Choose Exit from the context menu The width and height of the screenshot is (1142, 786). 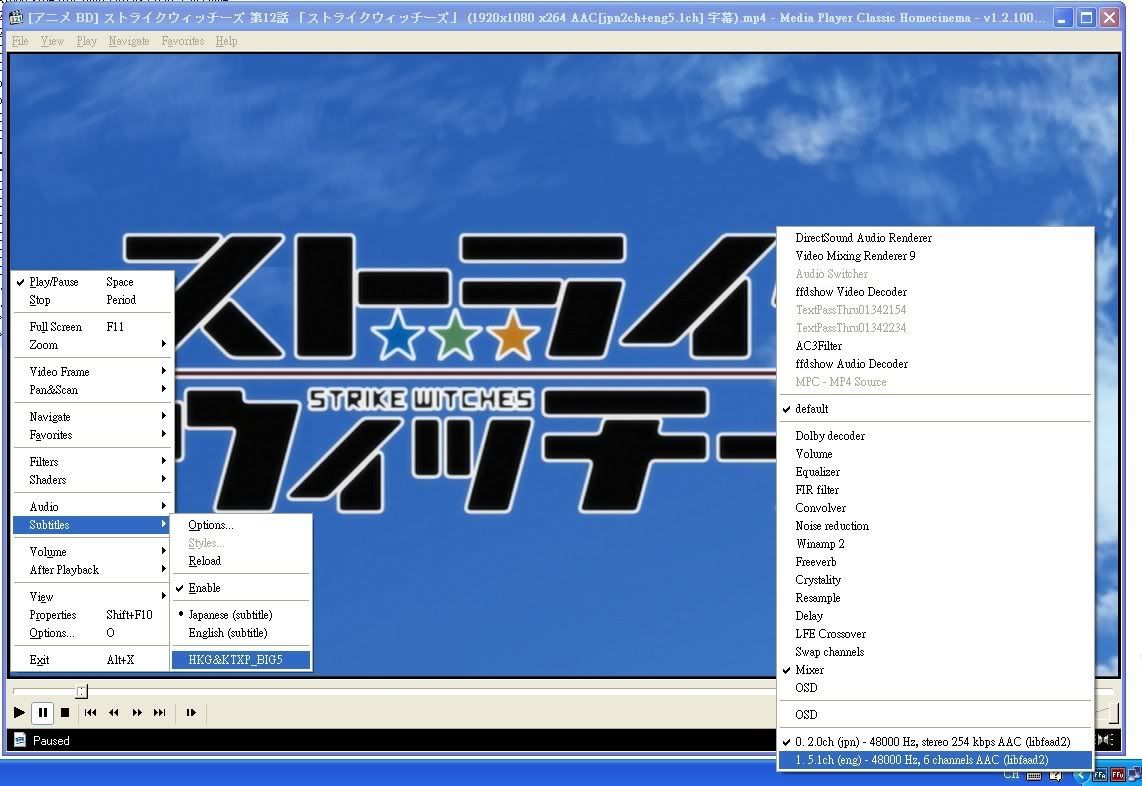(x=93, y=660)
